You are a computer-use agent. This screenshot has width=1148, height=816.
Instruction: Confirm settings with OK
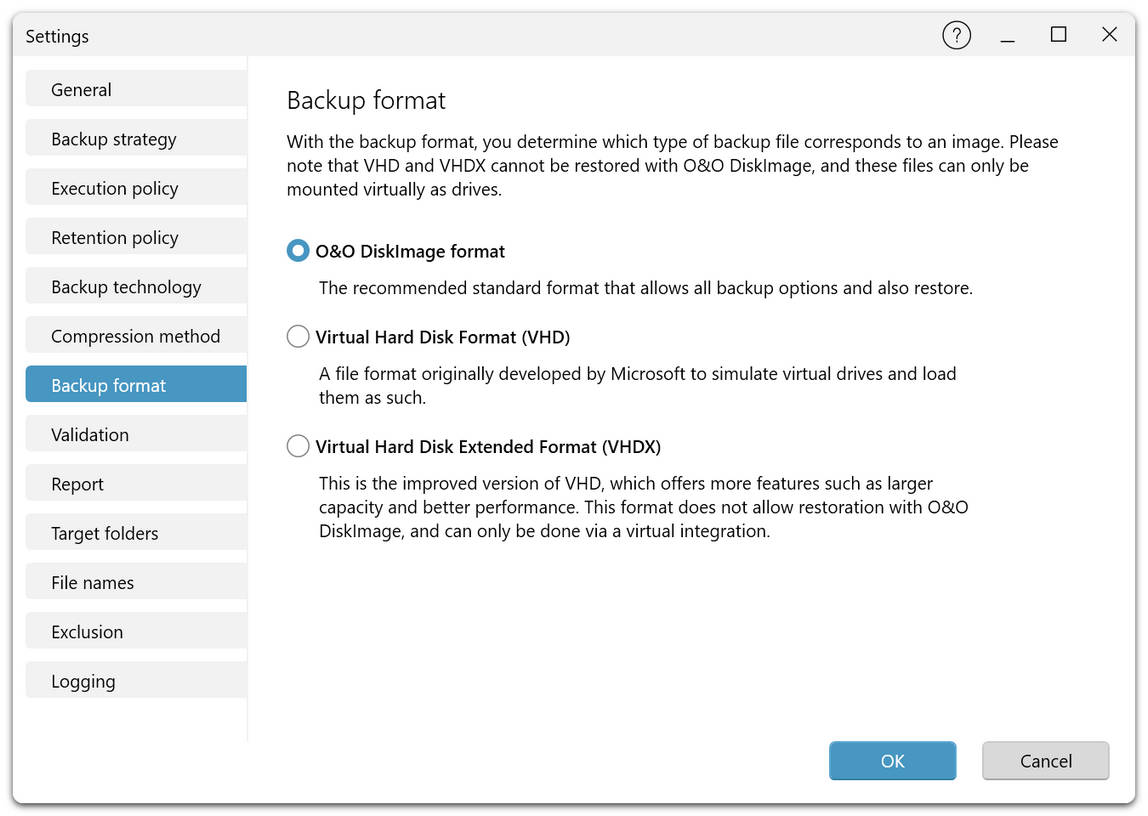click(892, 761)
